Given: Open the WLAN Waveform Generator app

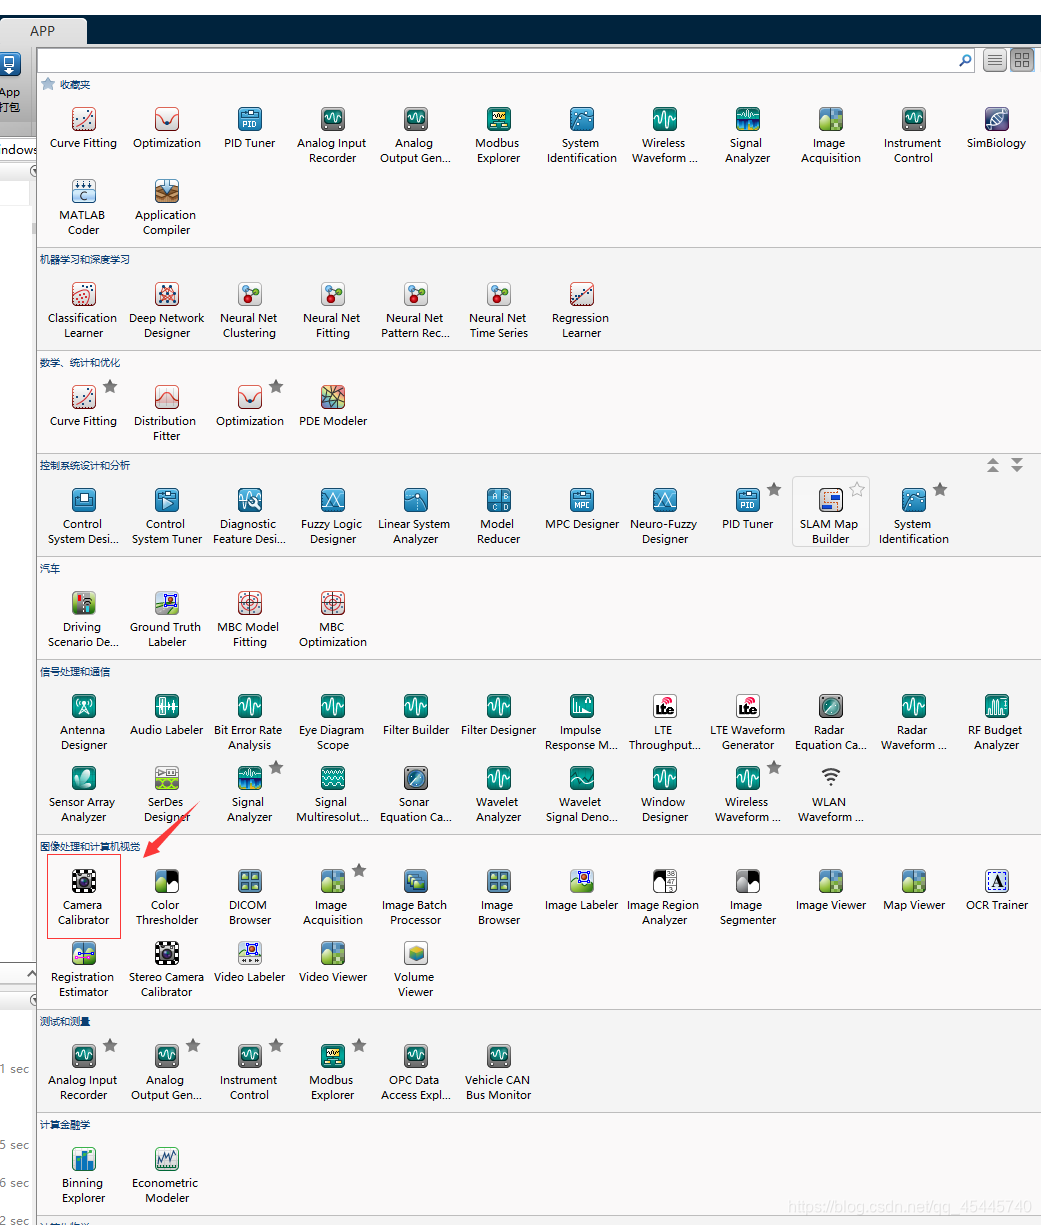Looking at the screenshot, I should click(x=831, y=793).
